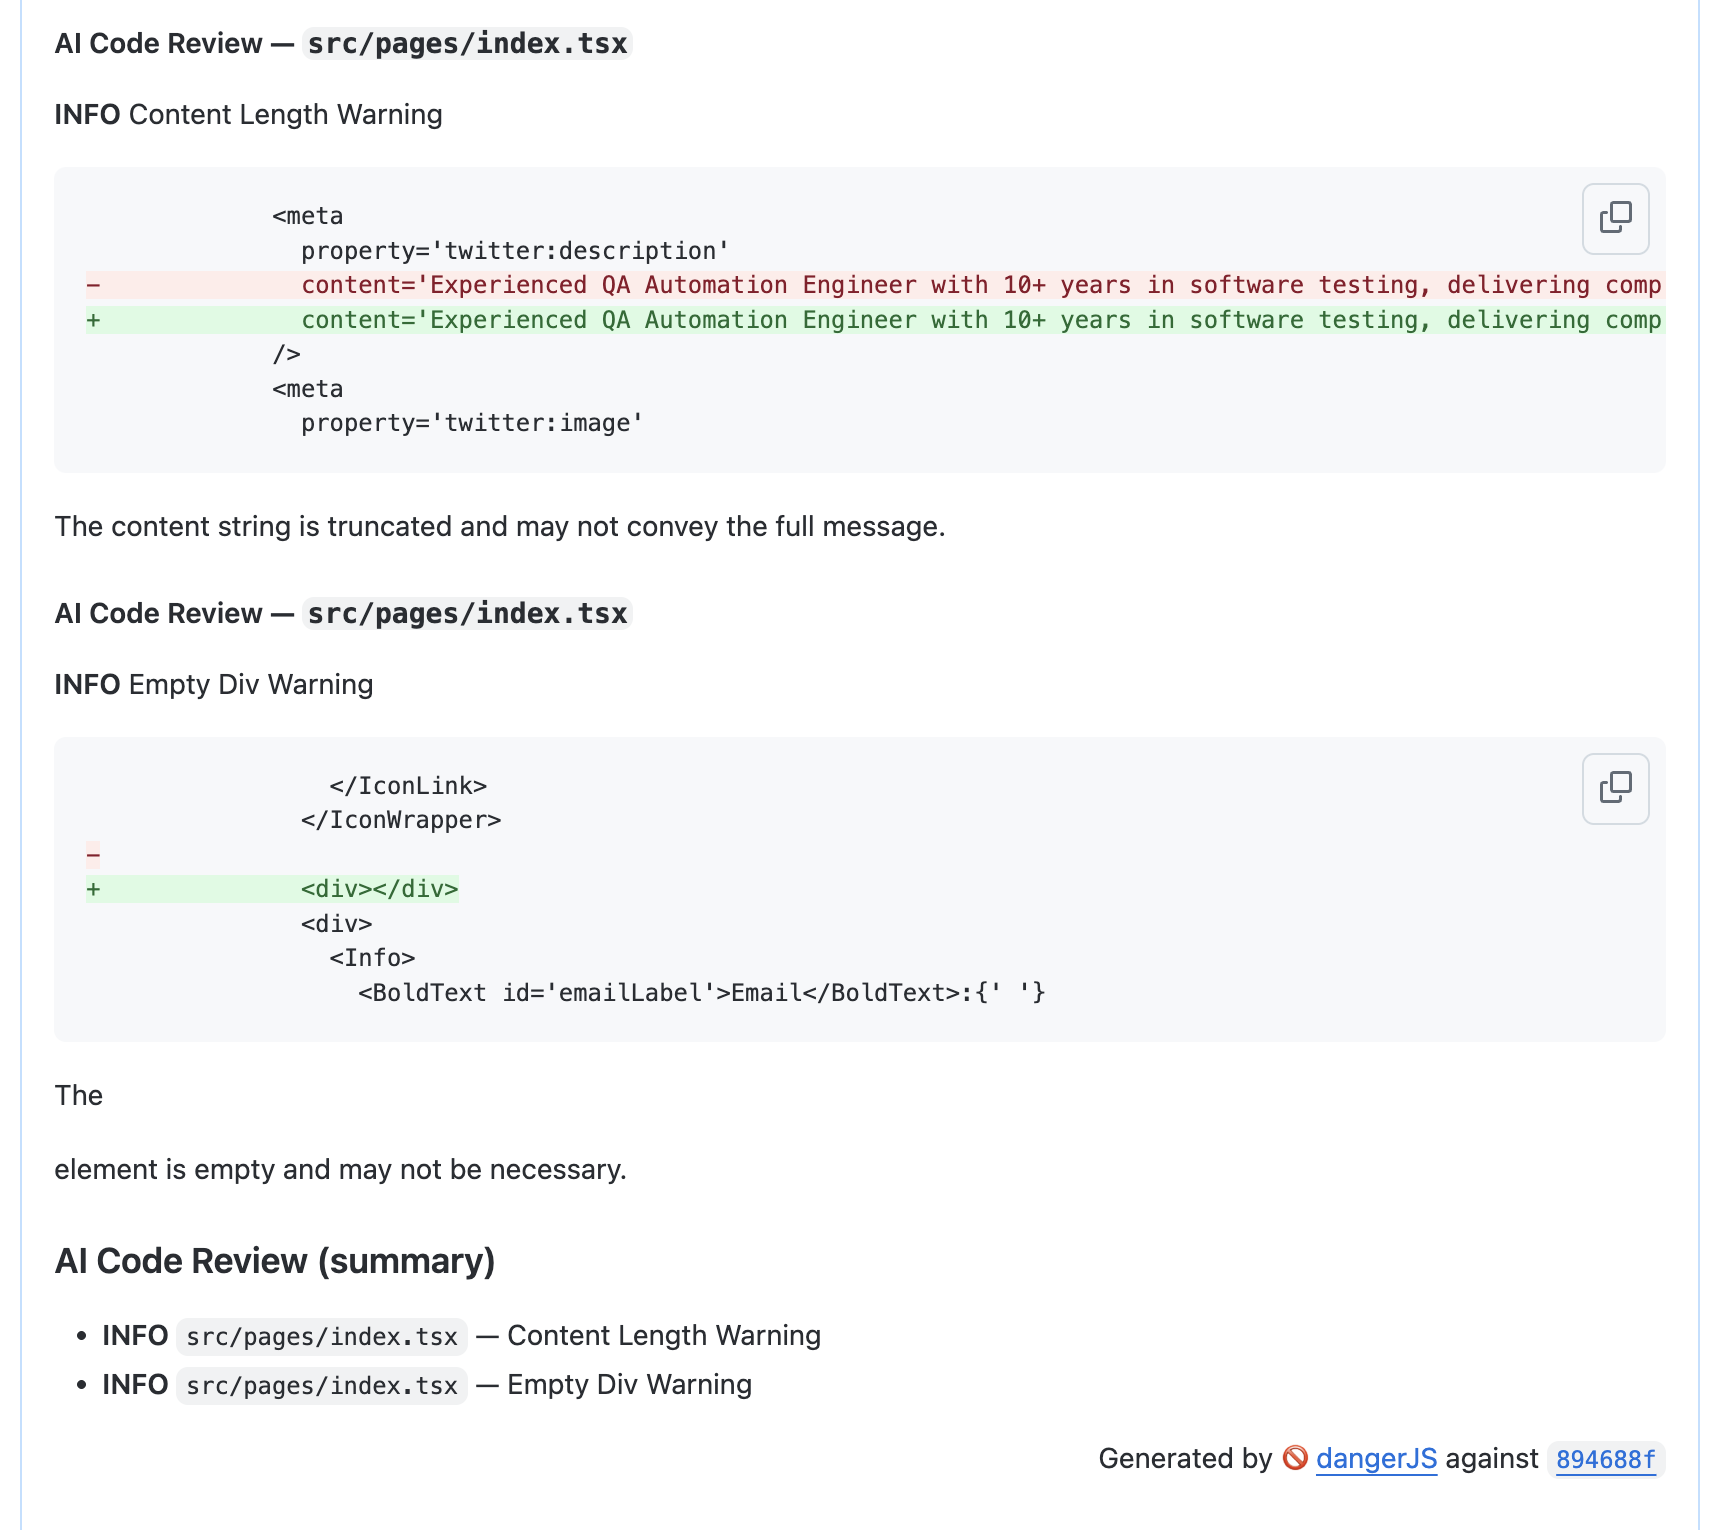Click the 'AI Code Review (summary)' heading
1714x1530 pixels.
coord(275,1261)
